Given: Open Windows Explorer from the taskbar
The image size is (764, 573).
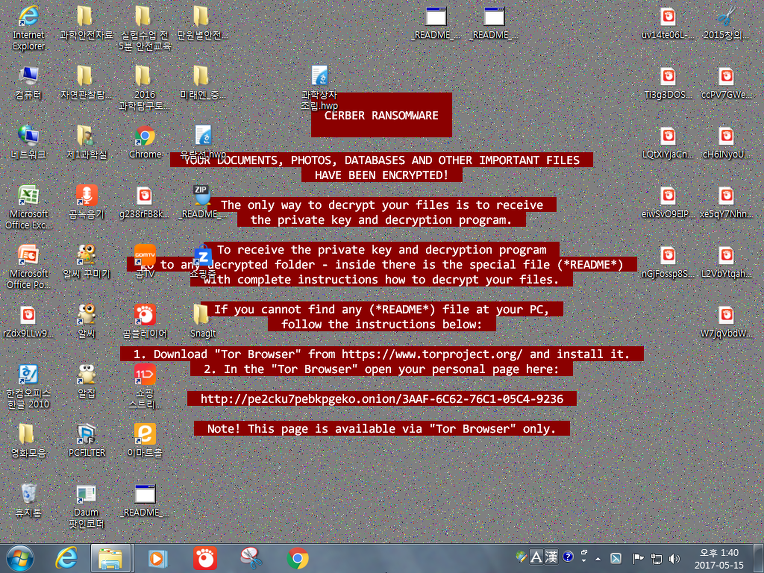Looking at the screenshot, I should click(x=111, y=558).
